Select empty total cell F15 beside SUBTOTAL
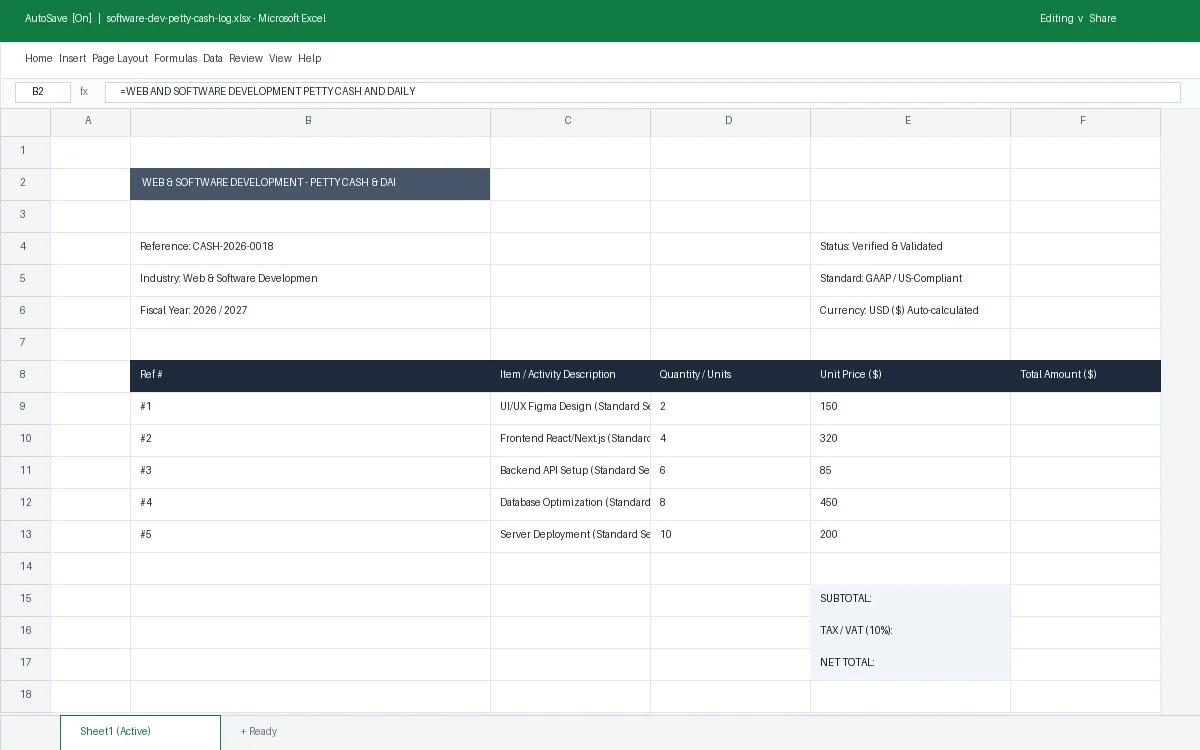 tap(1085, 599)
